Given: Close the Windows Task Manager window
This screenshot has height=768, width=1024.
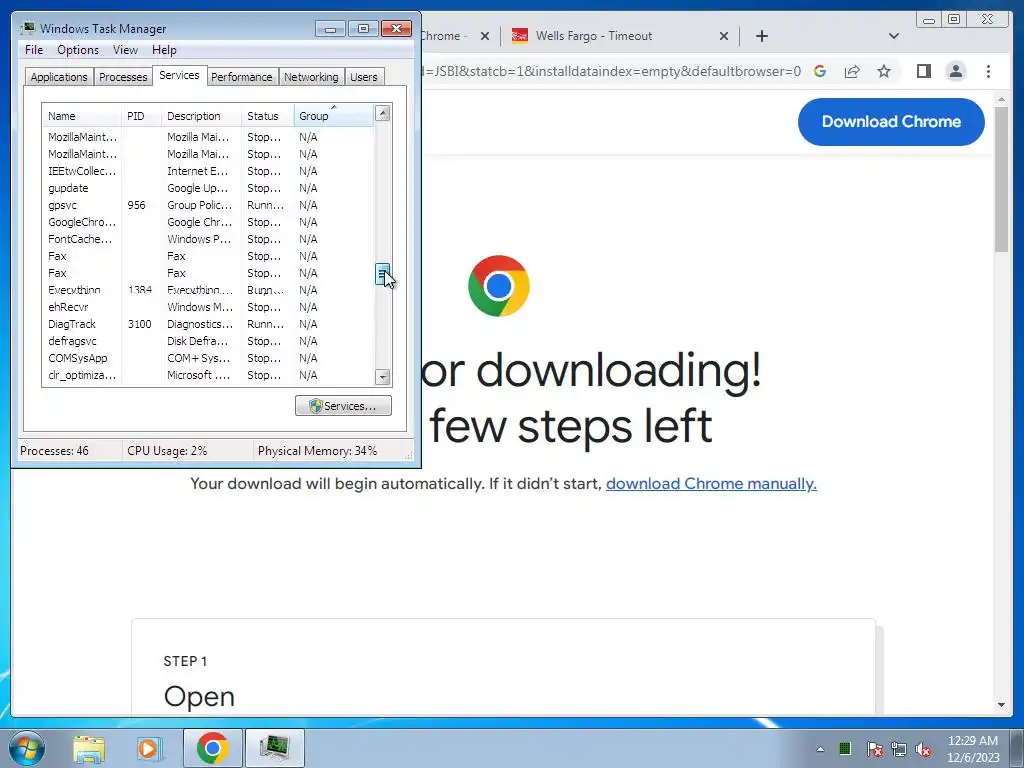Looking at the screenshot, I should (x=396, y=29).
